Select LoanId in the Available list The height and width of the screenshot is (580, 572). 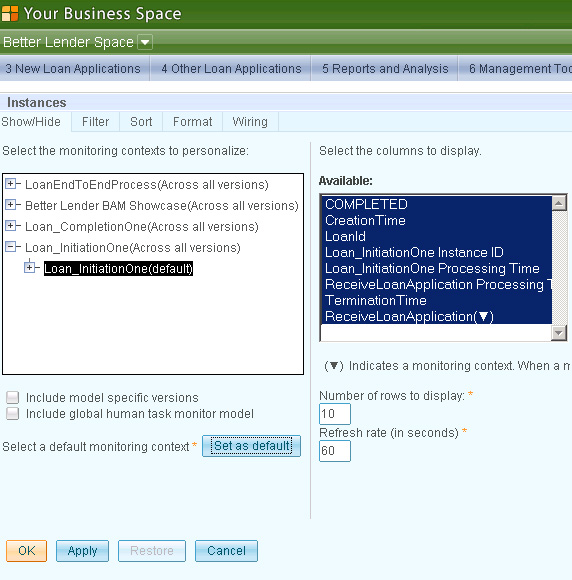pos(437,236)
